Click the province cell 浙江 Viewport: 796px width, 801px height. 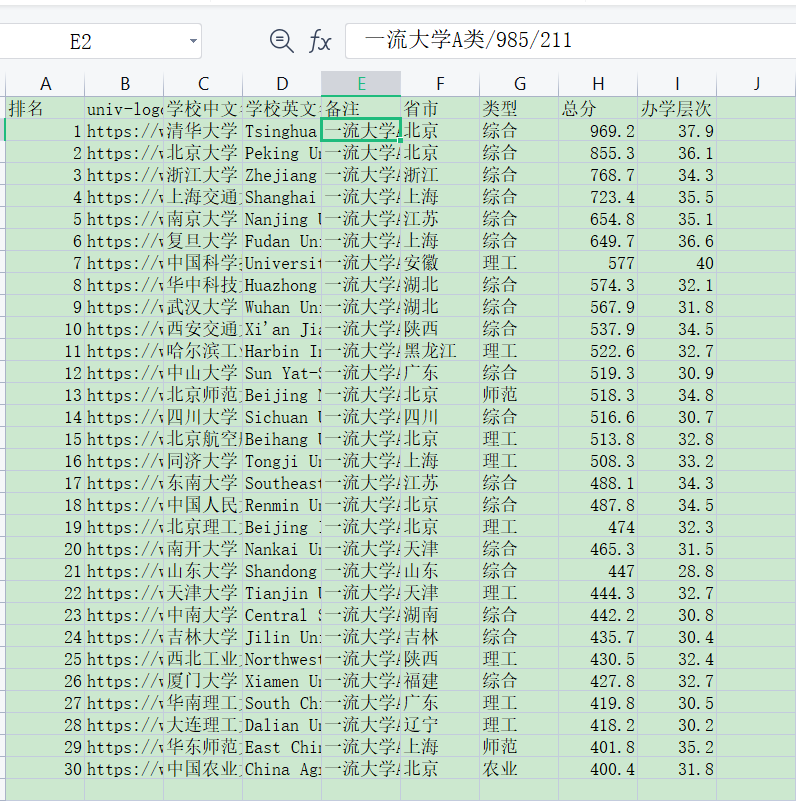pyautogui.click(x=440, y=175)
